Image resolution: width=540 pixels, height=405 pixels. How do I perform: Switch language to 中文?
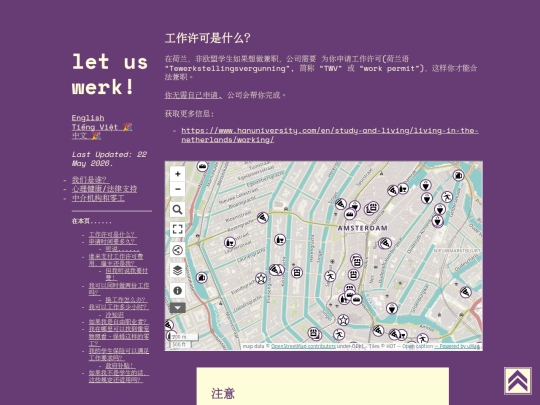[x=86, y=136]
